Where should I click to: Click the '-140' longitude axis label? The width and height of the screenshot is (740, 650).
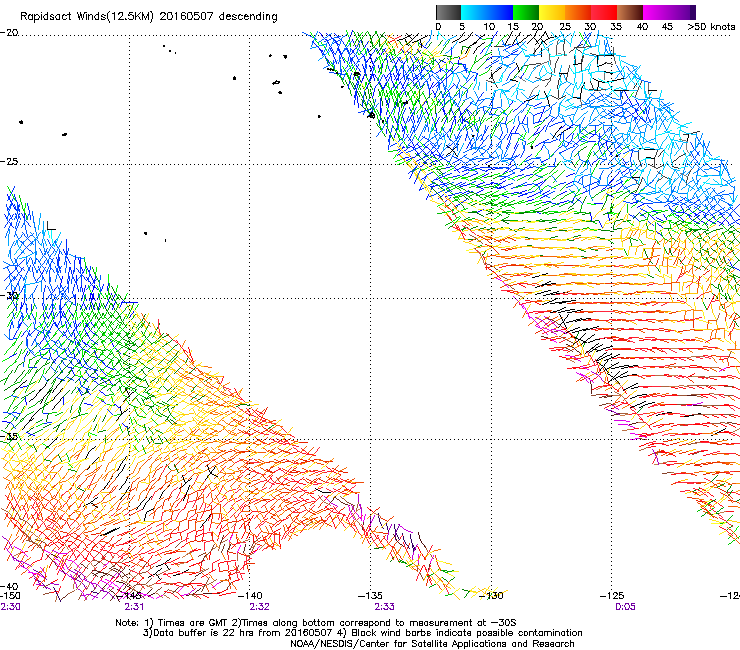coord(250,596)
